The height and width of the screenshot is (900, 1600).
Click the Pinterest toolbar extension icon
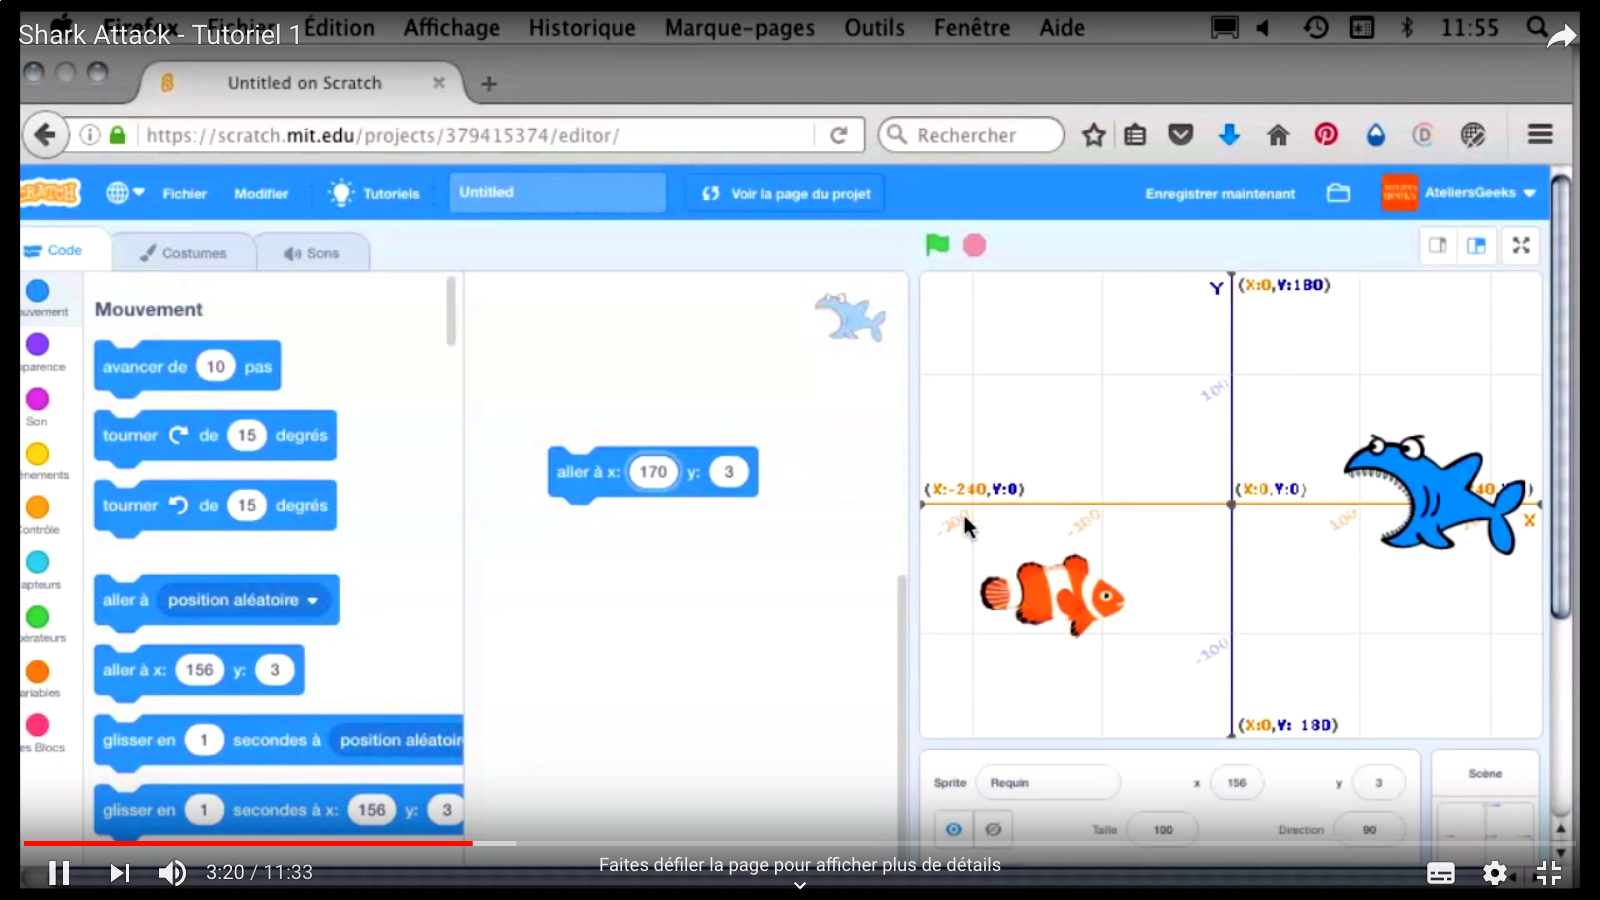(x=1326, y=134)
